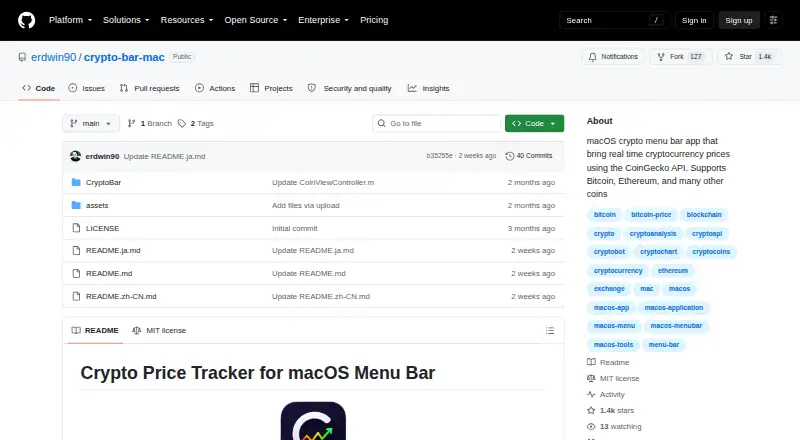Star the repository with star icon

click(729, 56)
